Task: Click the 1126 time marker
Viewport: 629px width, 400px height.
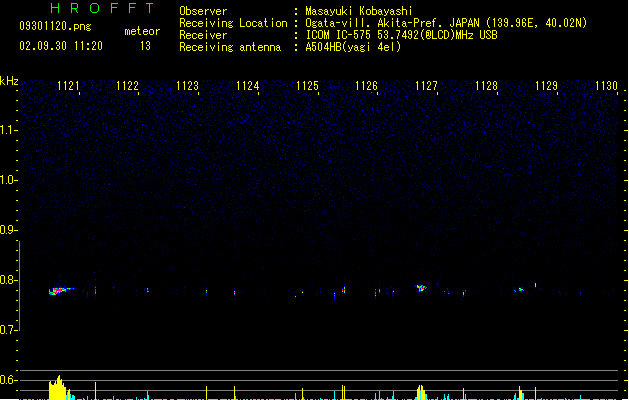Action: pos(367,86)
